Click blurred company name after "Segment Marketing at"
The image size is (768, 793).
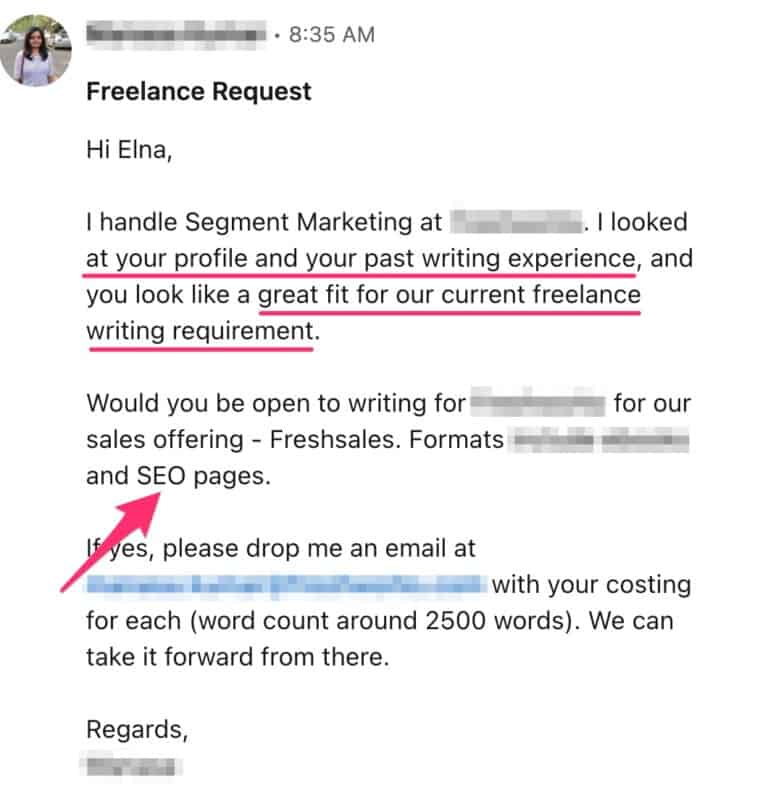[516, 222]
